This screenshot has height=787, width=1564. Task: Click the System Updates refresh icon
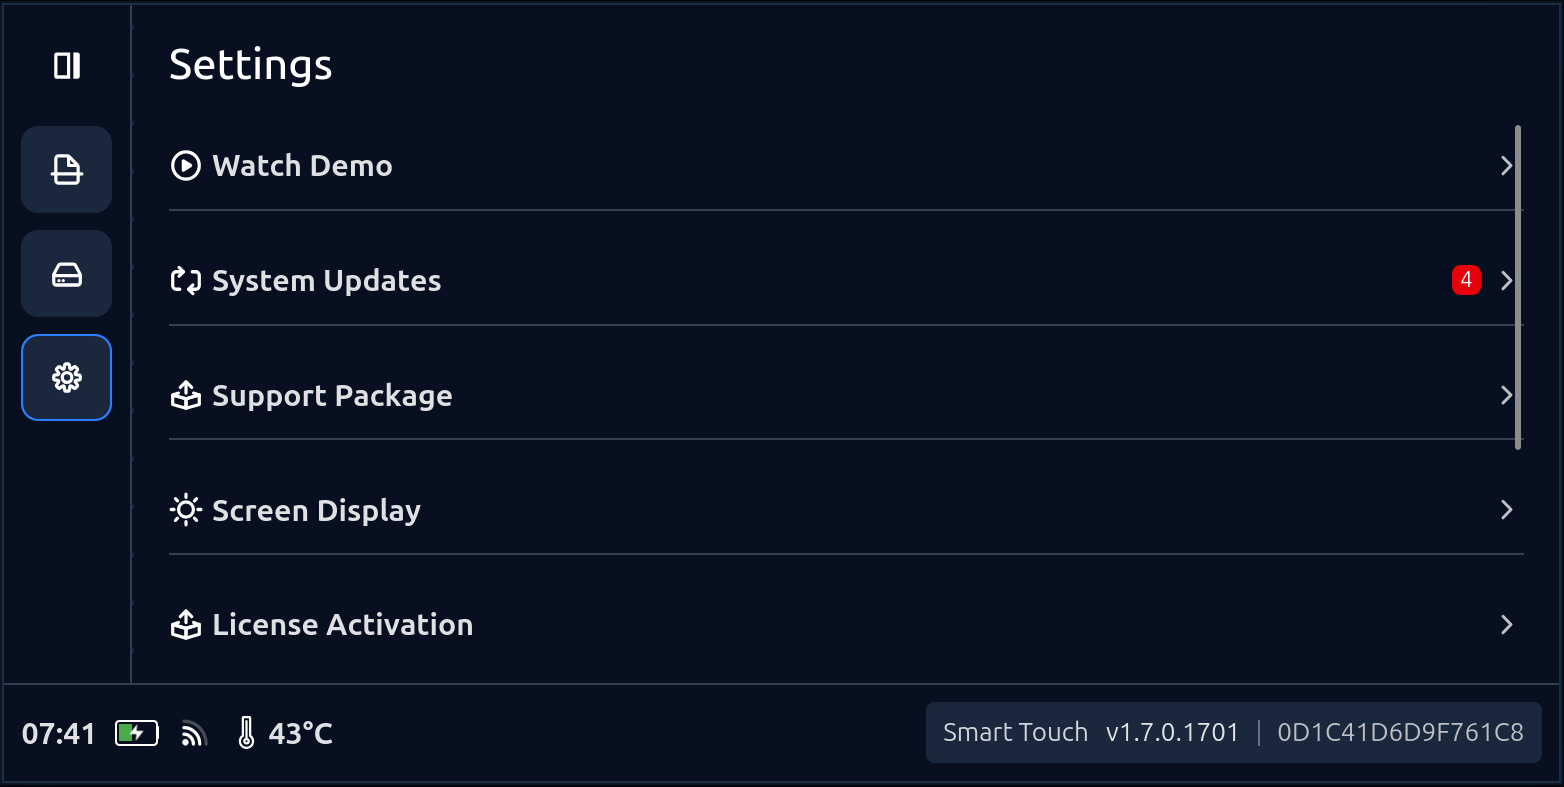[186, 281]
